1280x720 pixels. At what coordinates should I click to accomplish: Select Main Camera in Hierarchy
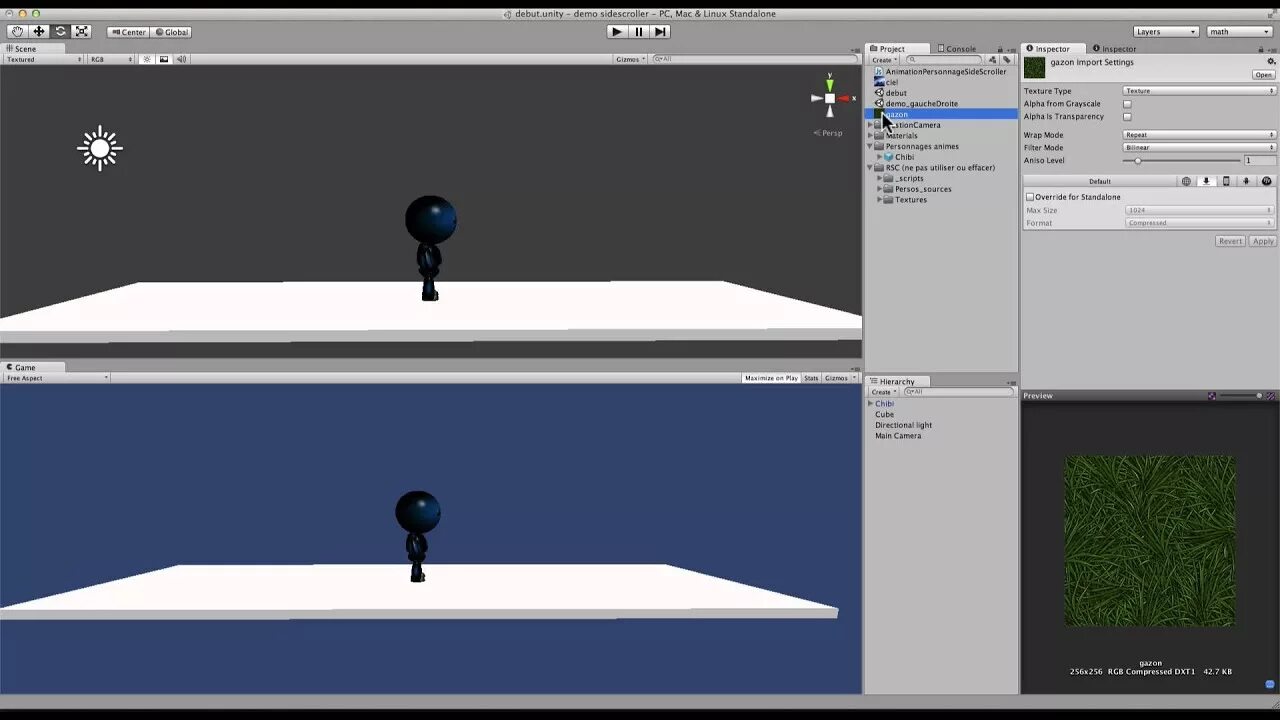coord(898,436)
